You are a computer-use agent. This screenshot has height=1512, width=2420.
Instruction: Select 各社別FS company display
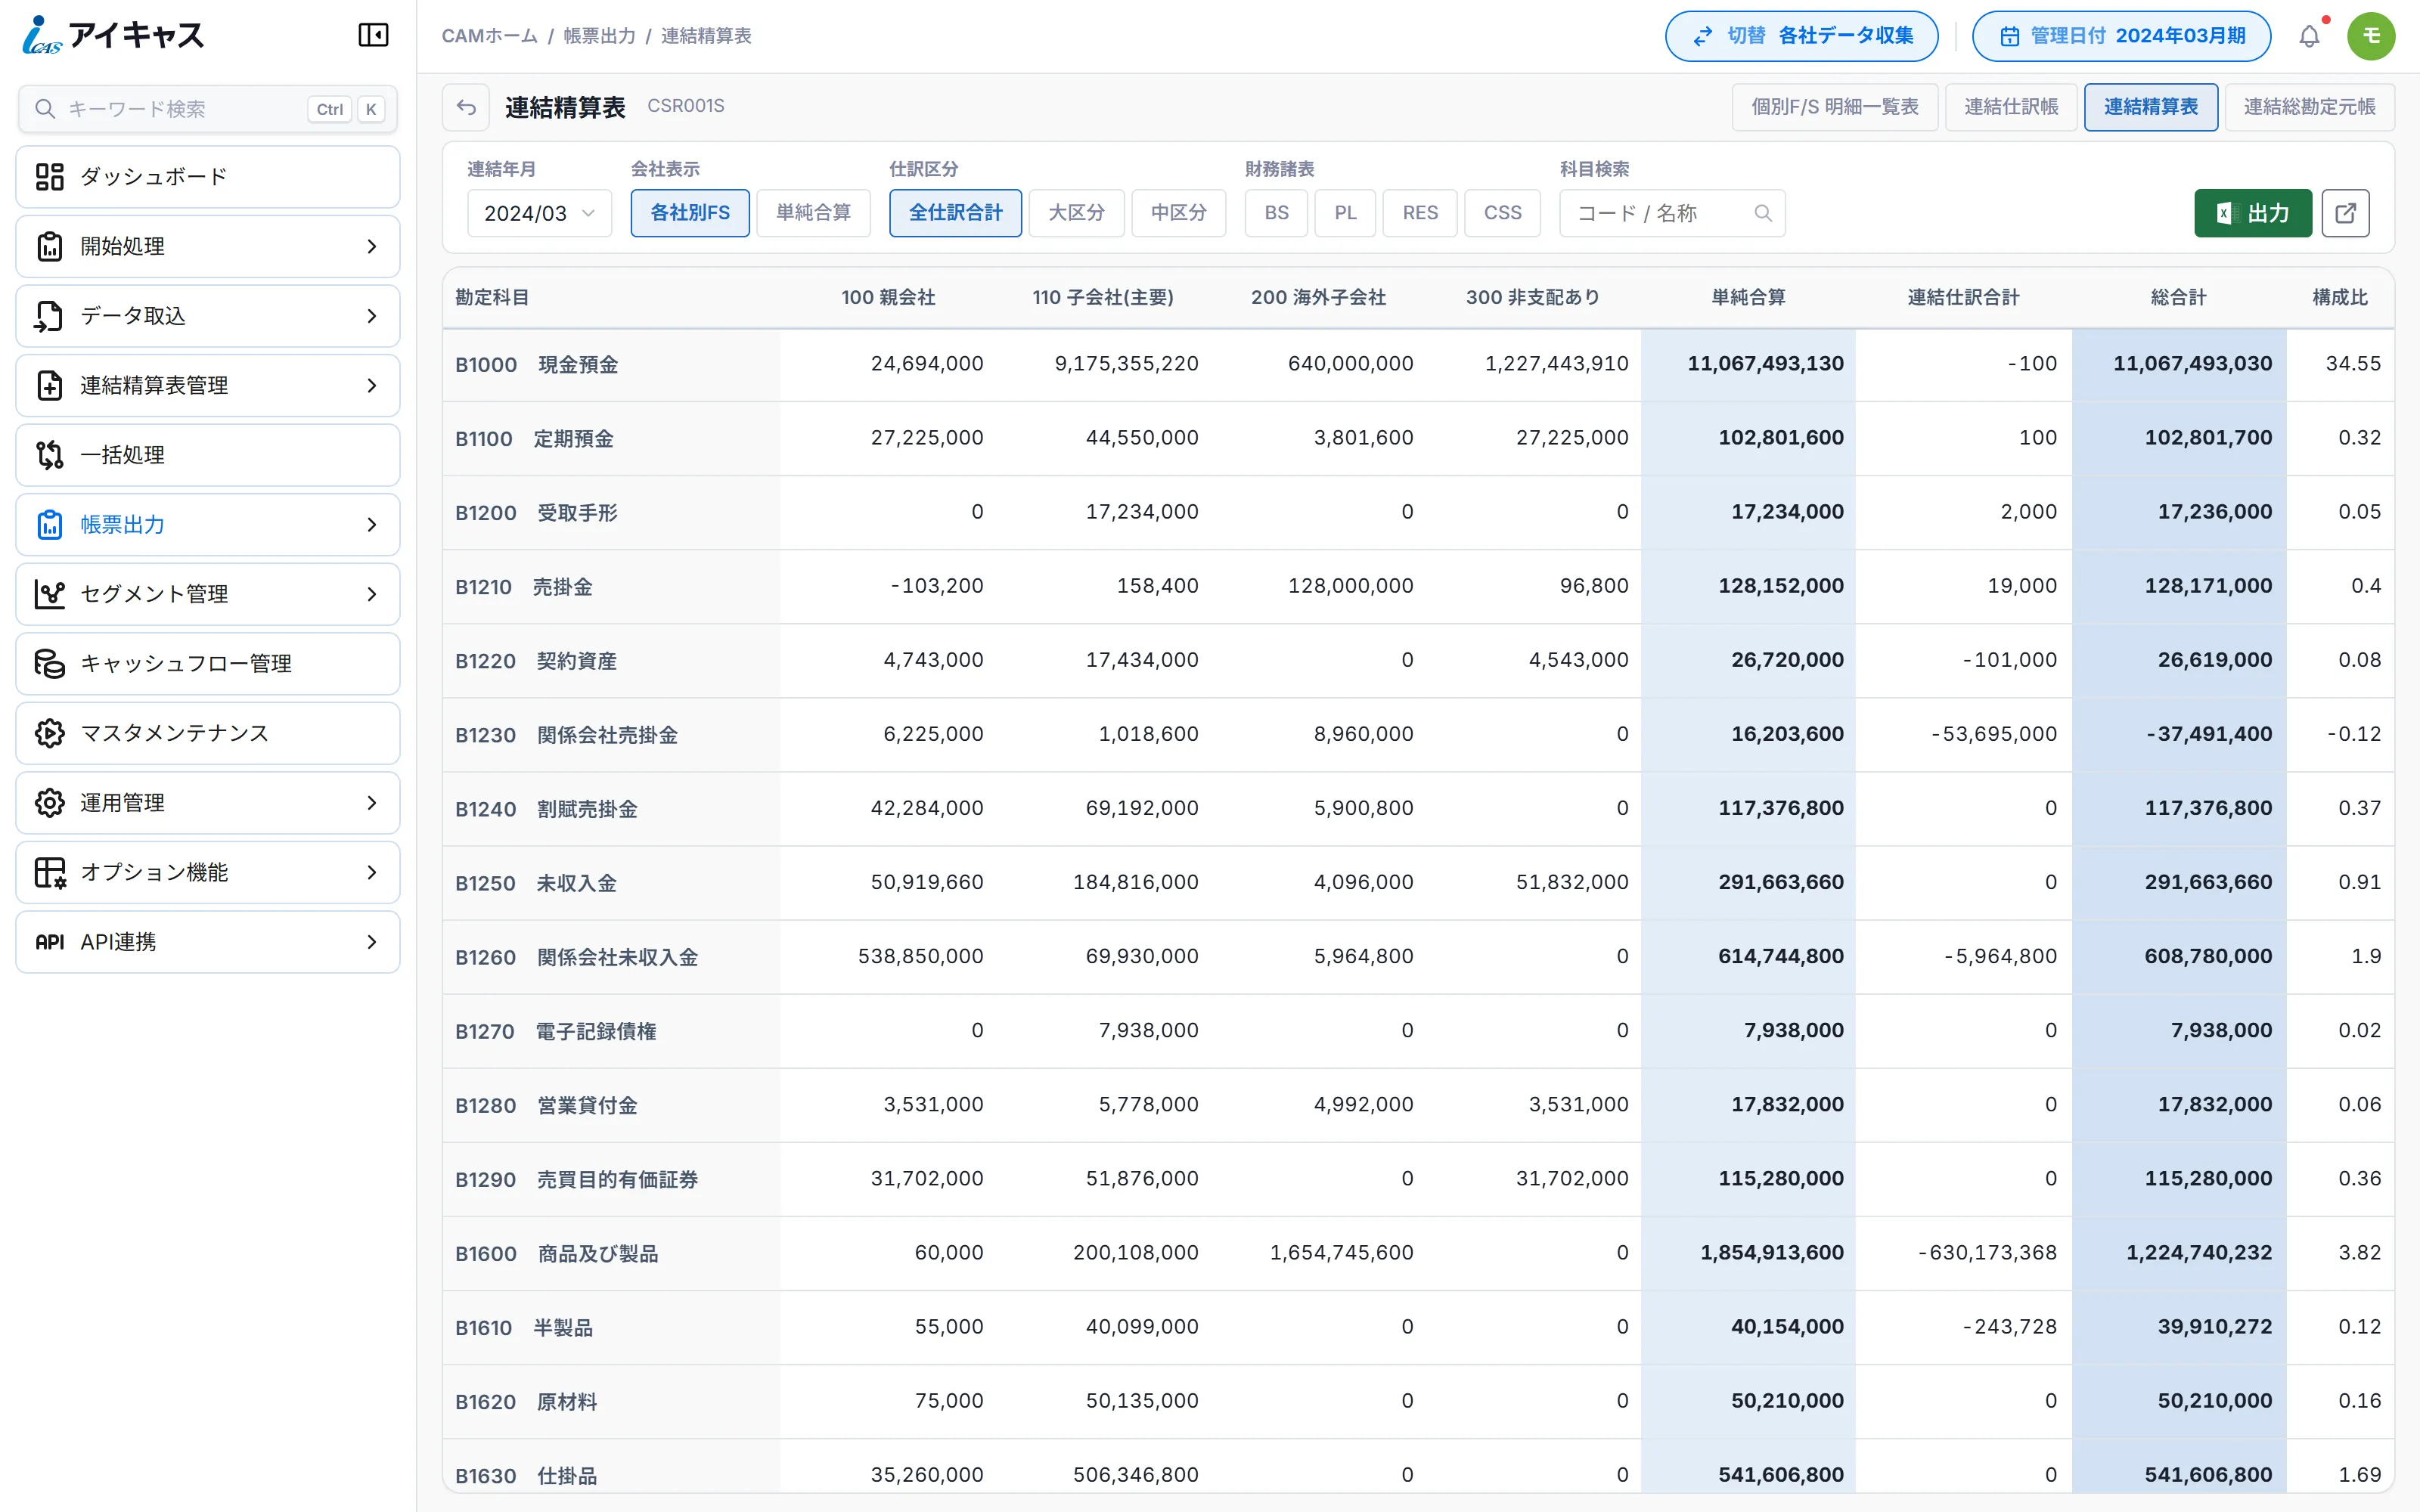point(690,213)
